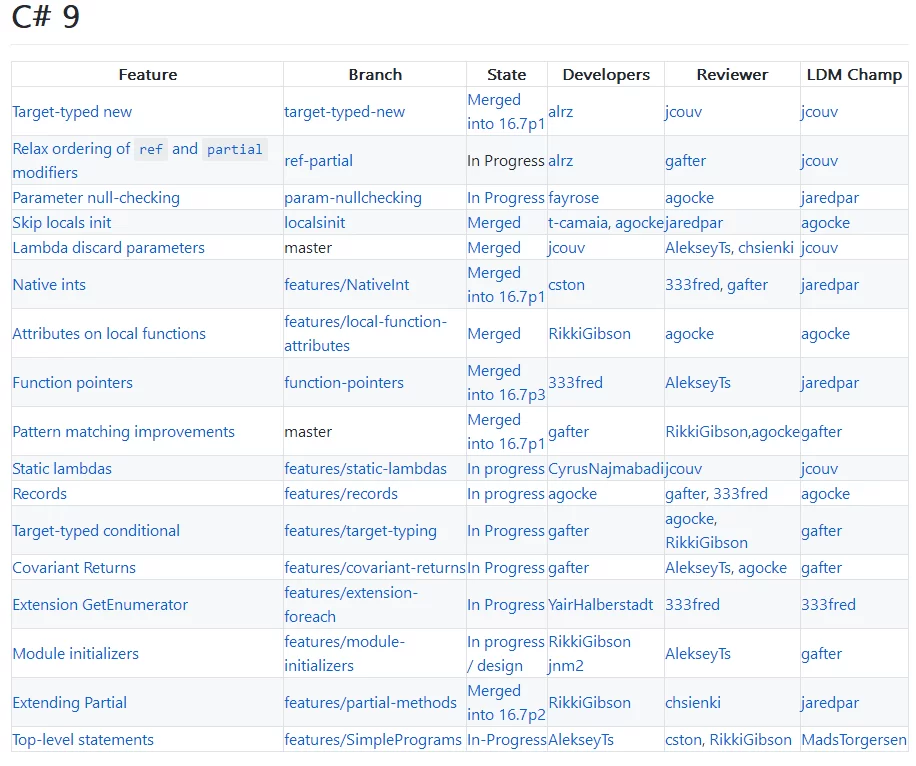Visit MadsTorgersen's profile link
Viewport: 916px width, 766px height.
(853, 740)
